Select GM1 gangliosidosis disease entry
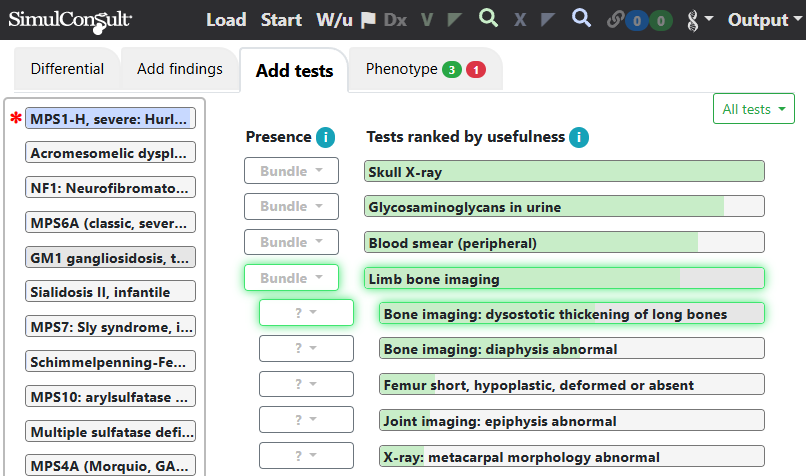 pos(111,258)
